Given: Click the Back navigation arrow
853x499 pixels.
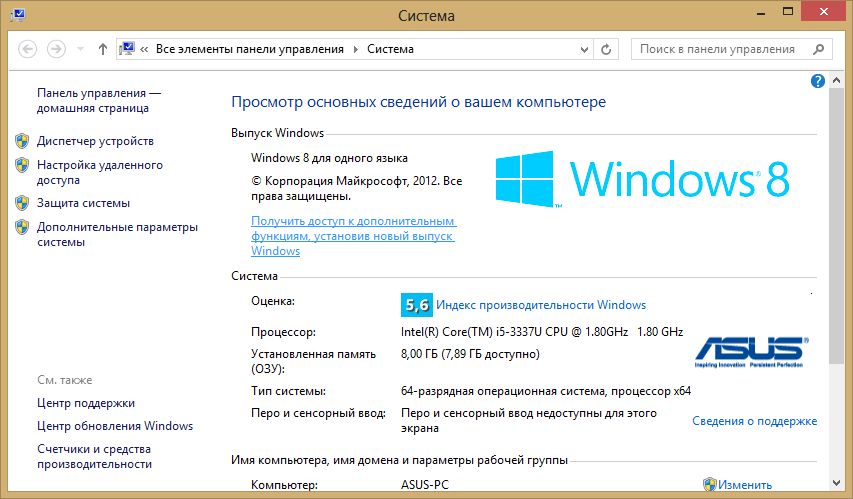Looking at the screenshot, I should tap(28, 49).
